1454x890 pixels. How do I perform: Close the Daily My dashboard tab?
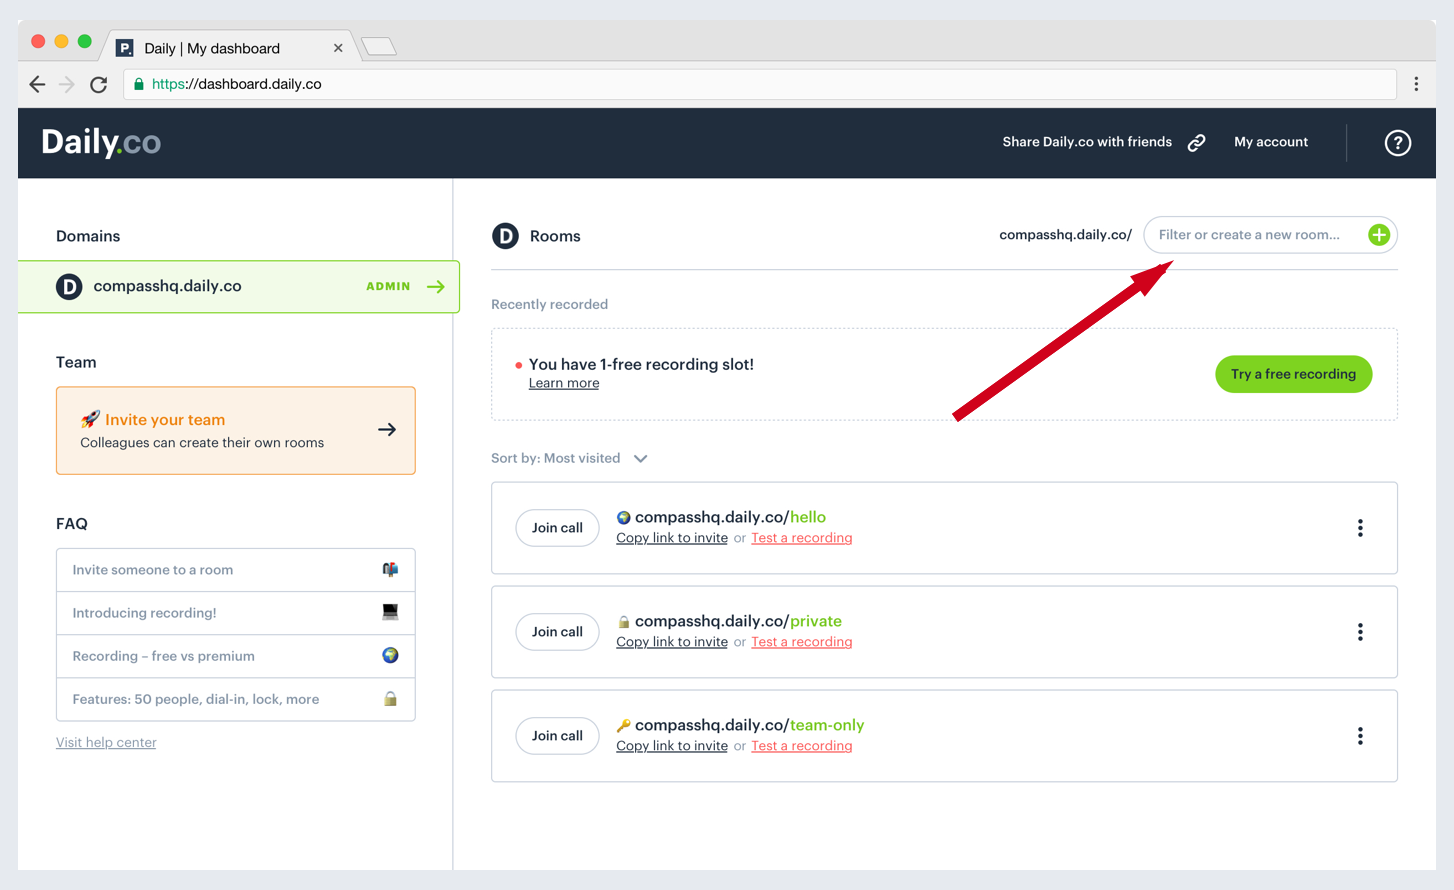pos(338,48)
